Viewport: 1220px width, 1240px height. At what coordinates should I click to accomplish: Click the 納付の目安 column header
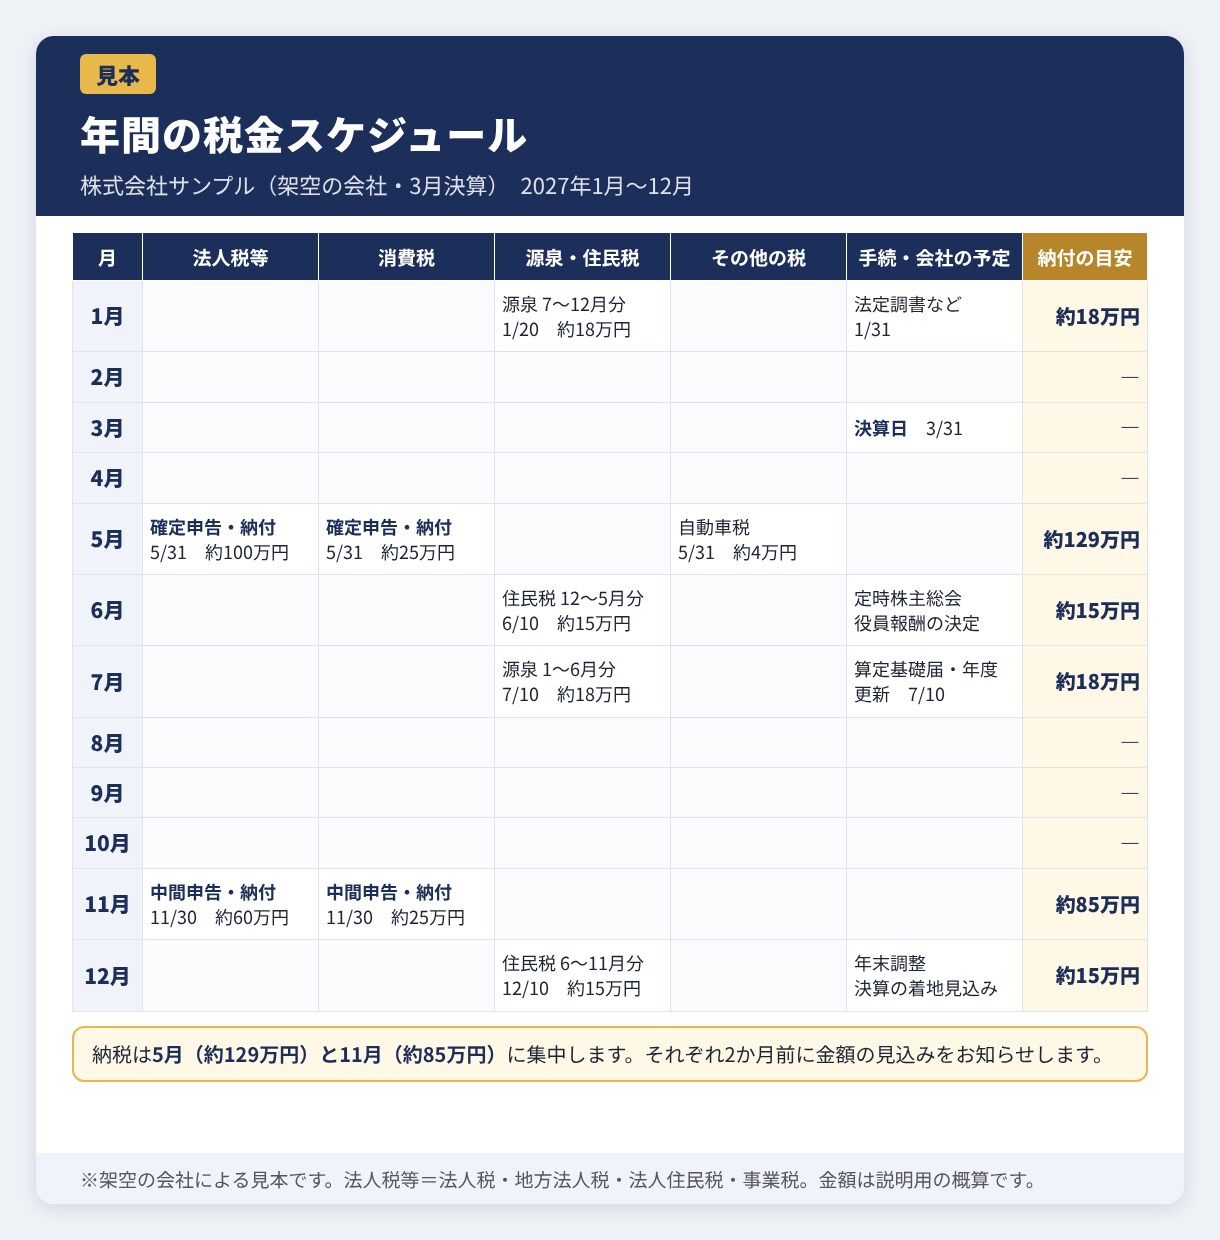point(1085,257)
